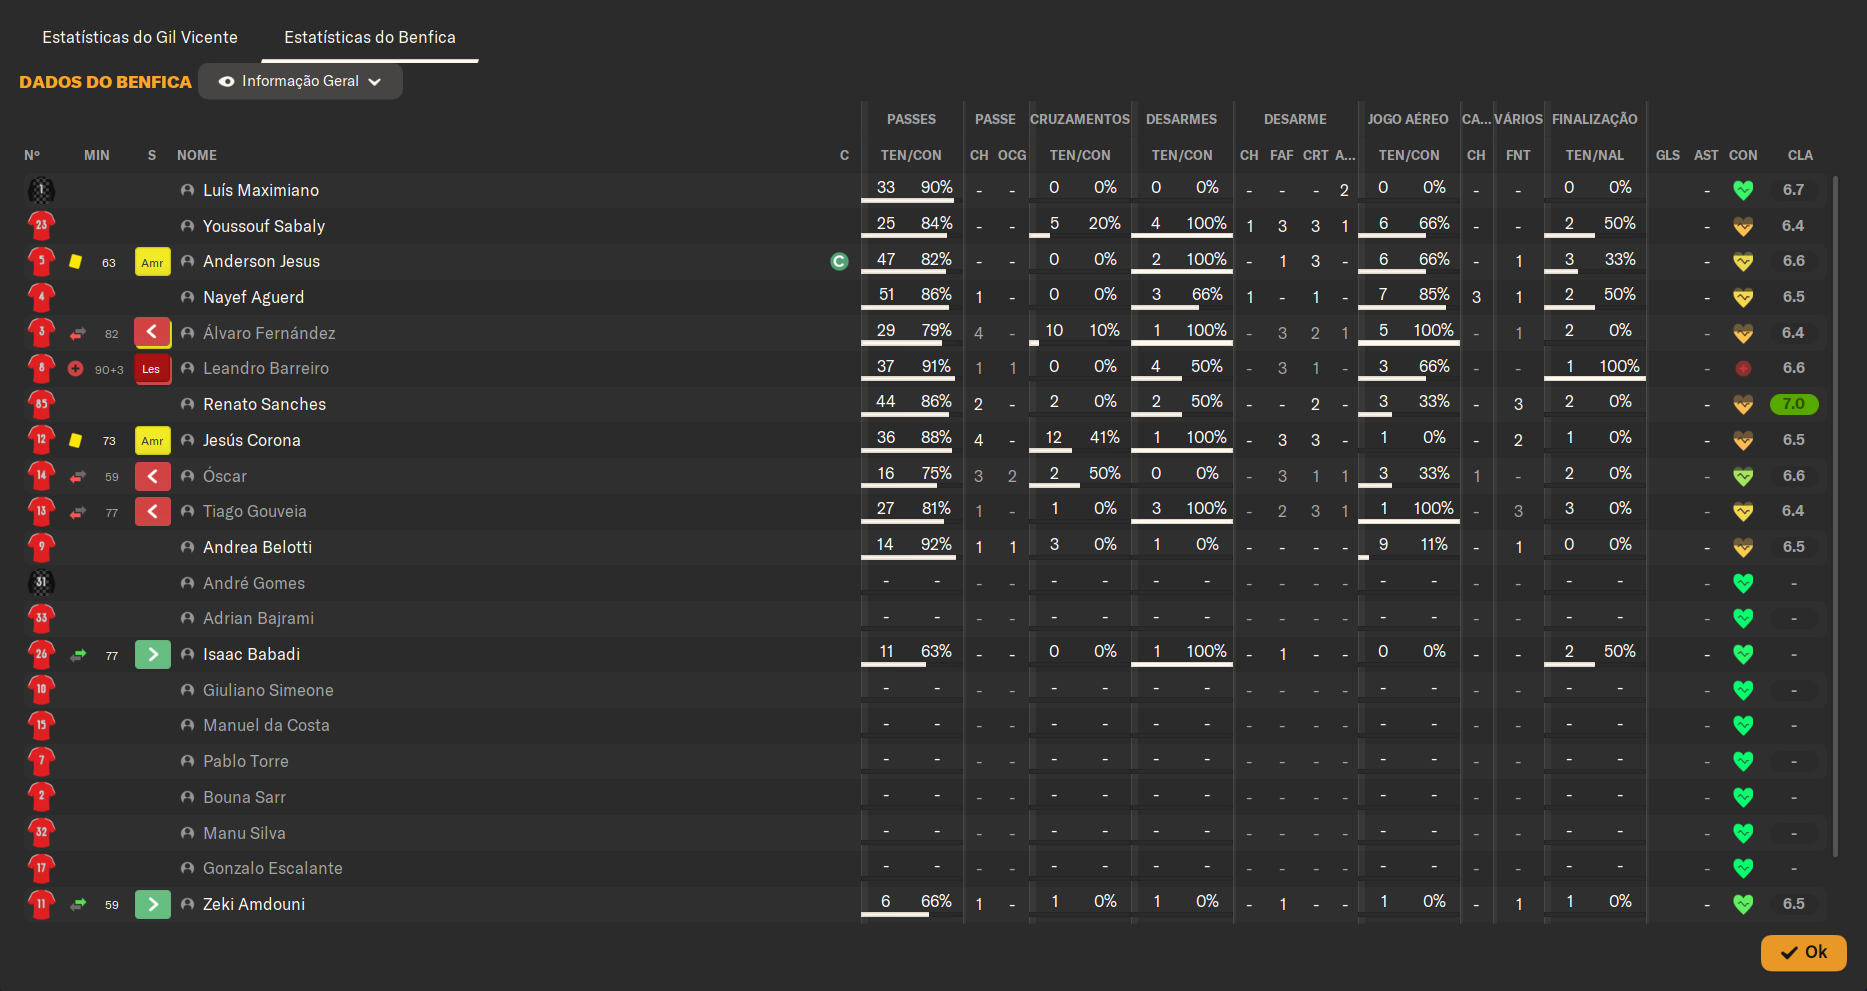Image resolution: width=1867 pixels, height=991 pixels.
Task: Open Pablo Torre's player profile
Action: (246, 762)
